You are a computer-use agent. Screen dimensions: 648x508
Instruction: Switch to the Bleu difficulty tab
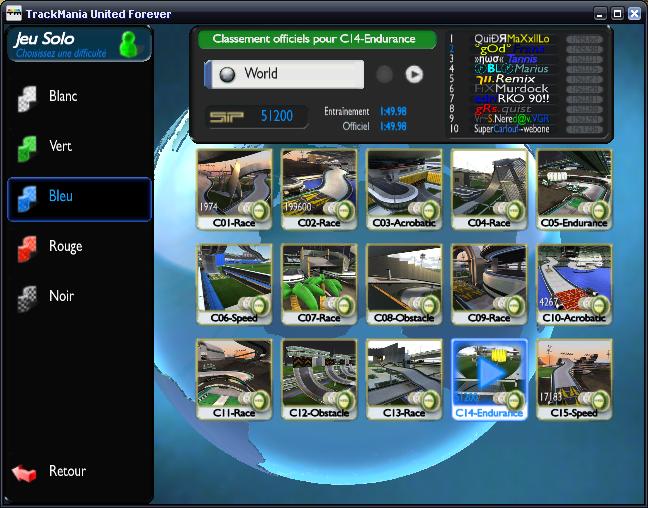pyautogui.click(x=79, y=198)
